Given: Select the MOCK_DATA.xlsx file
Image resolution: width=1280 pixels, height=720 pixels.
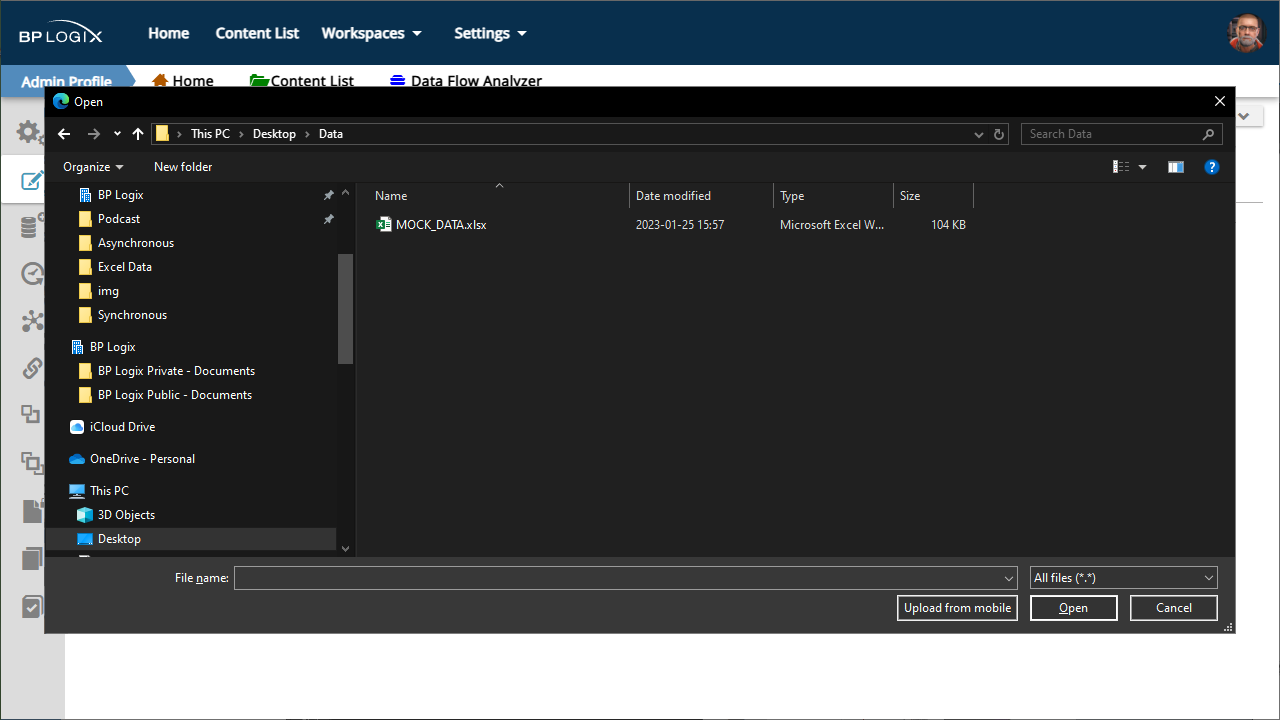Looking at the screenshot, I should (441, 225).
